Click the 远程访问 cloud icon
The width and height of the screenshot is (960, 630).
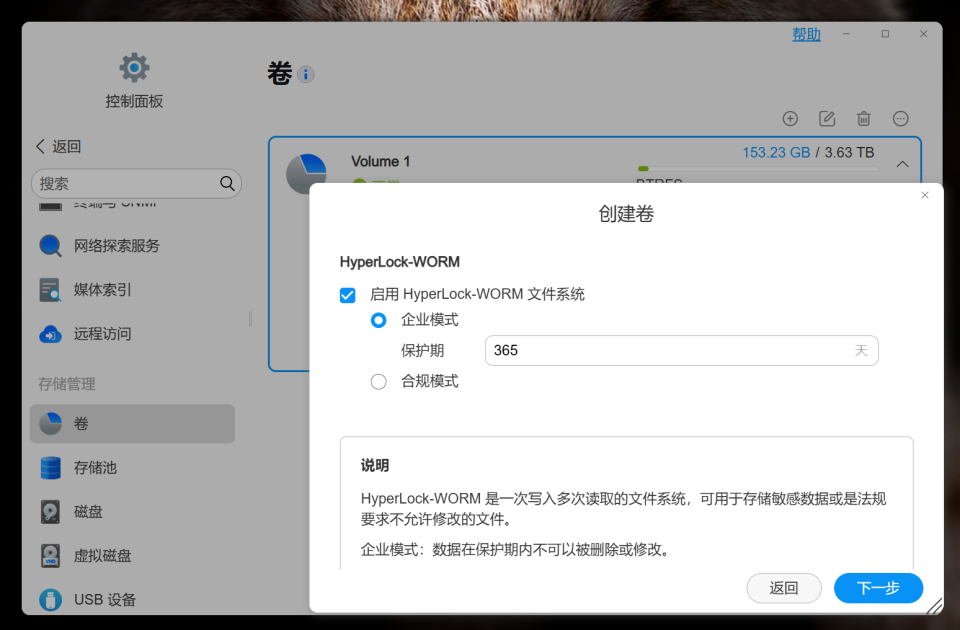(50, 334)
